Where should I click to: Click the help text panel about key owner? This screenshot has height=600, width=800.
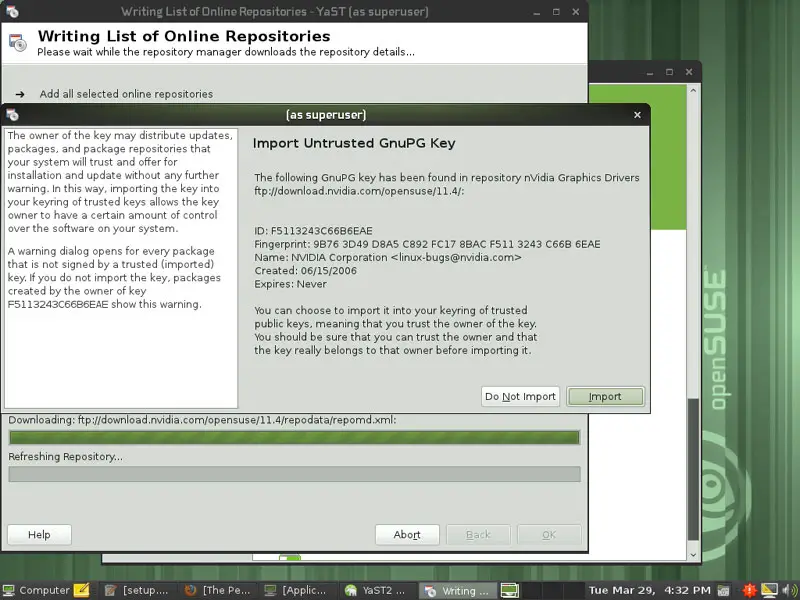pyautogui.click(x=121, y=268)
